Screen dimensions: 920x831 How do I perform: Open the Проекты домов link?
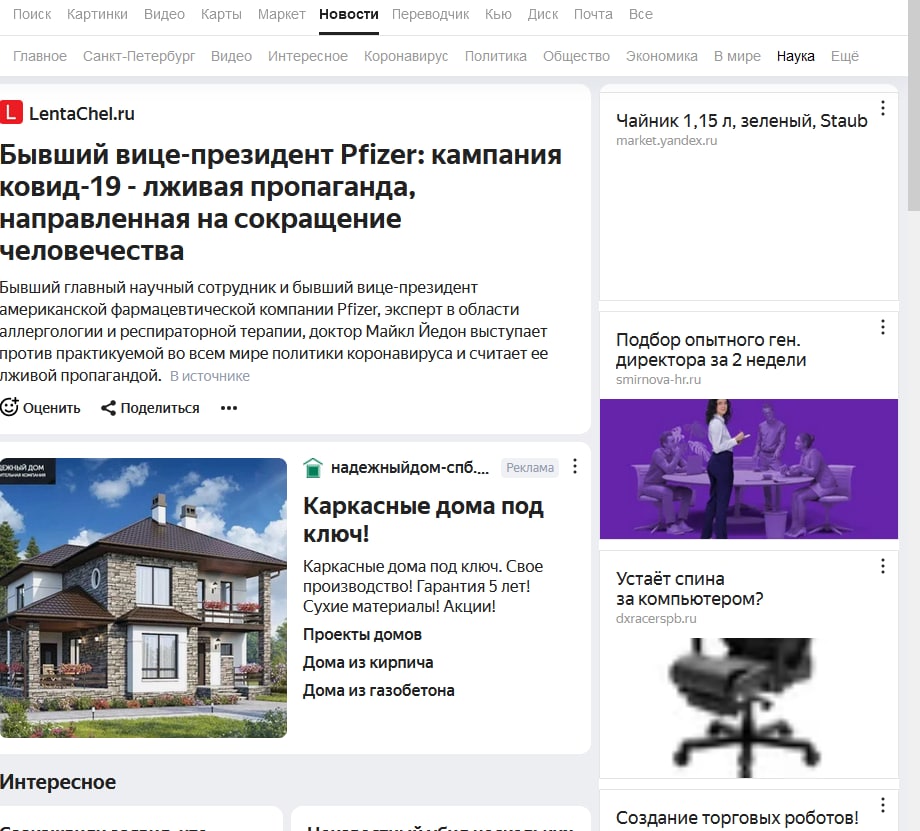coord(362,634)
